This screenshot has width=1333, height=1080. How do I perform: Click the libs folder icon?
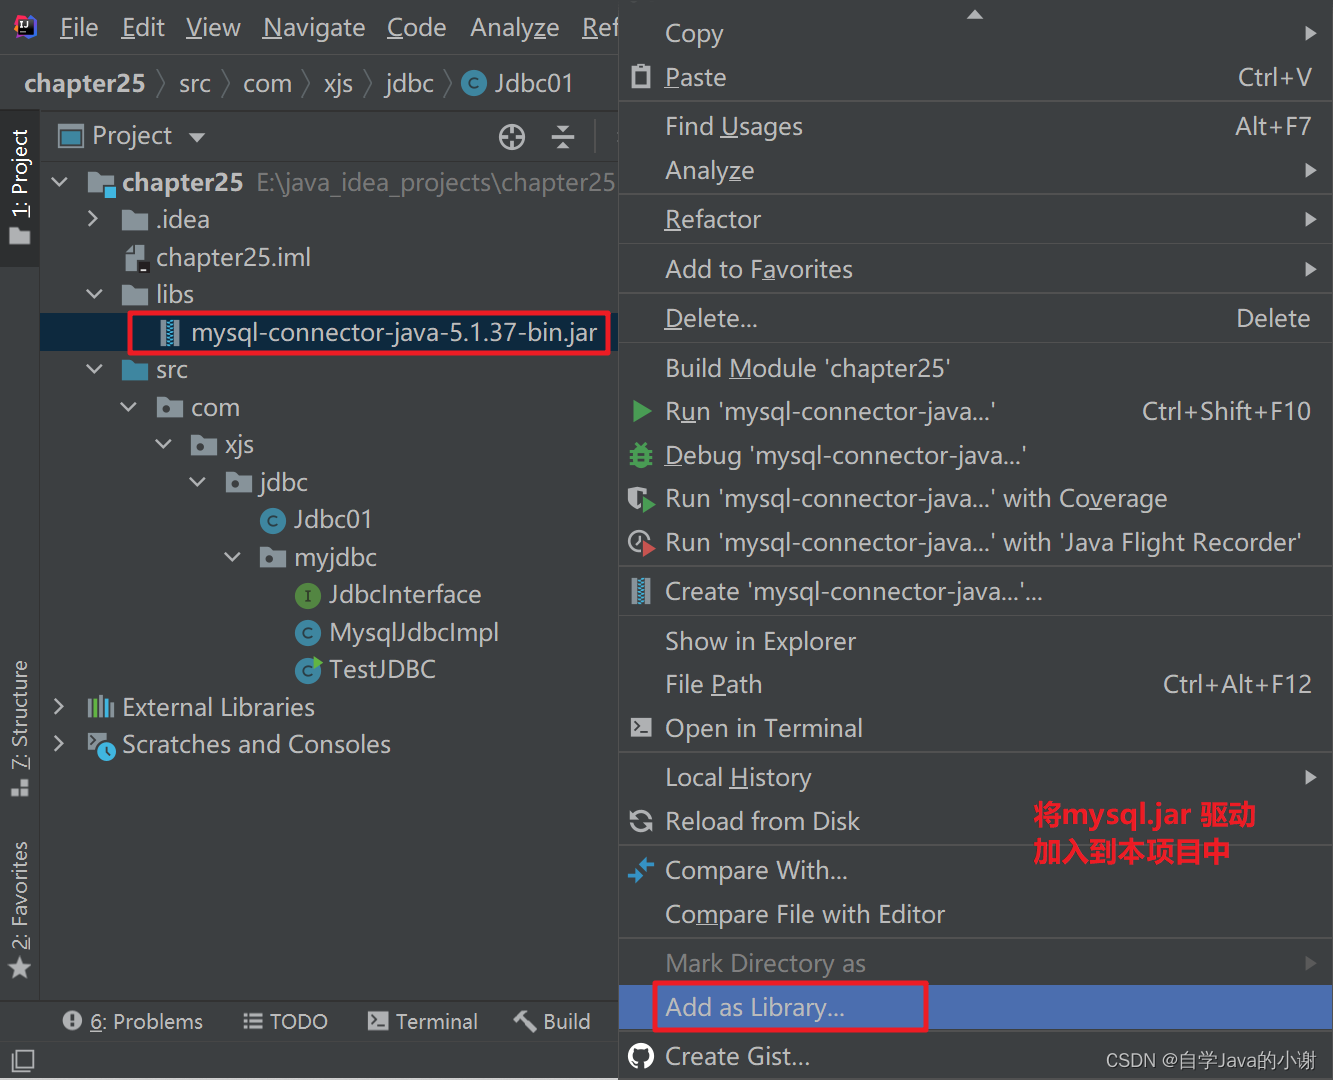coord(135,295)
